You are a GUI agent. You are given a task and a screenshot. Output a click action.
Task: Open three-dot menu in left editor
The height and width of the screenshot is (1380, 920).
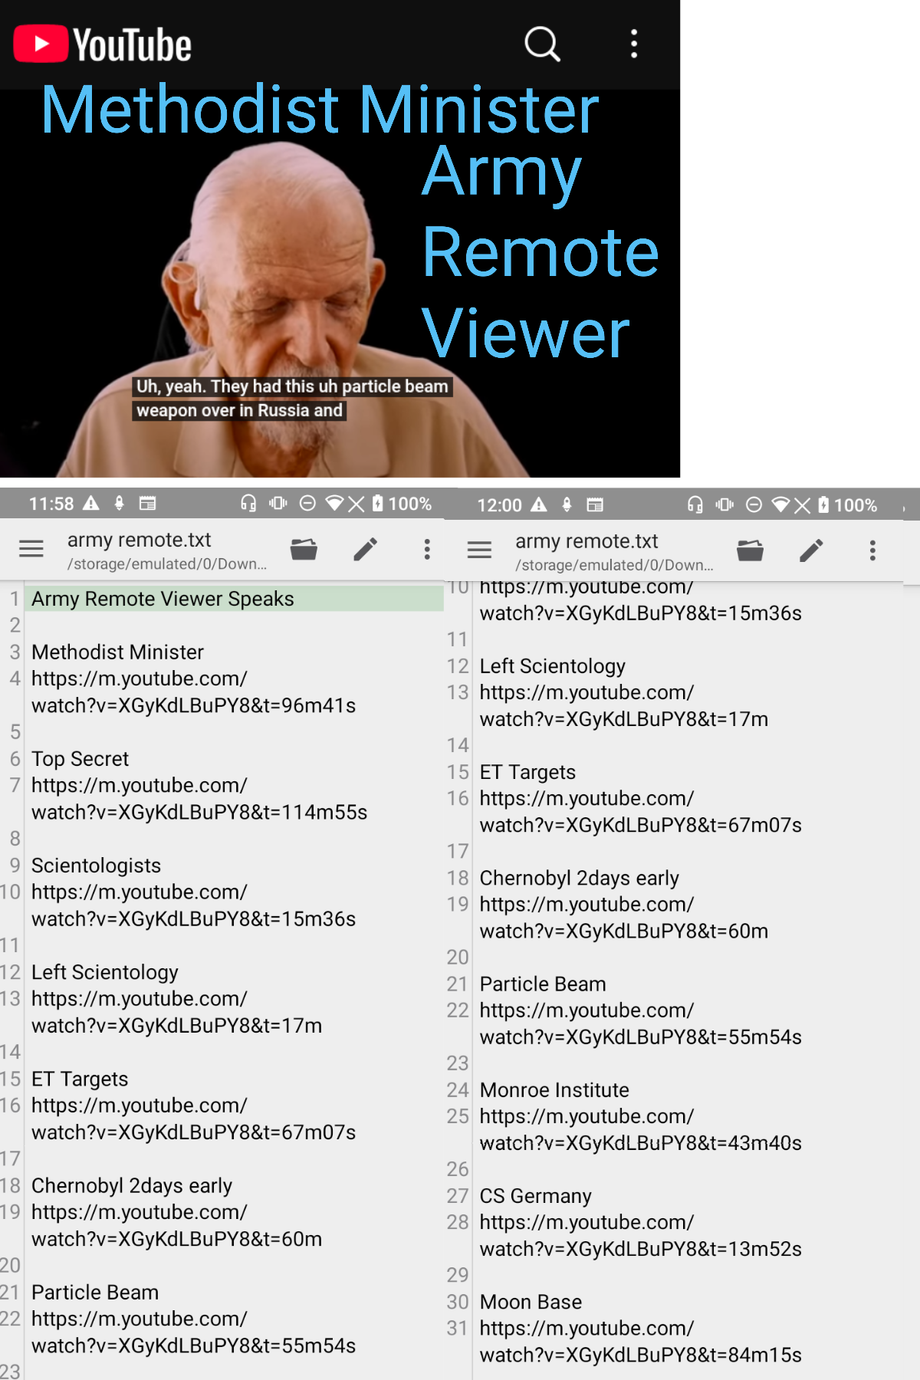(x=427, y=549)
